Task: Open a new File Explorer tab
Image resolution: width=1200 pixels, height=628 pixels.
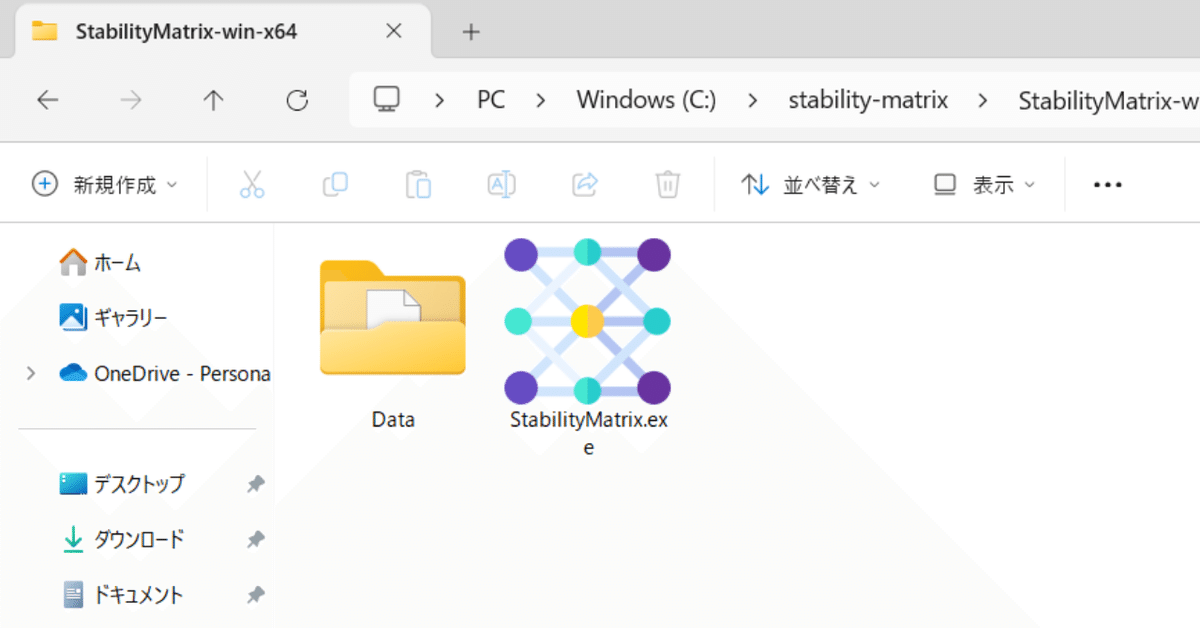Action: coord(470,32)
